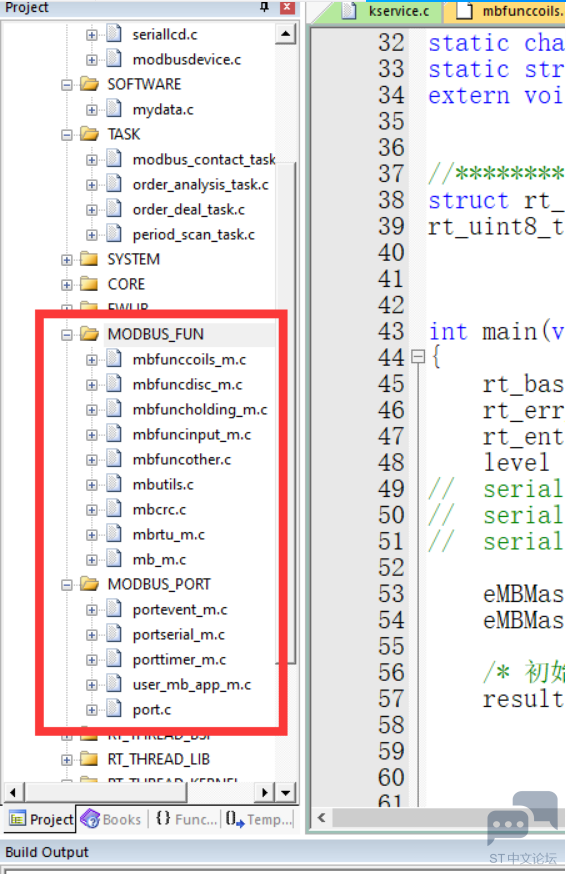The image size is (566, 874).
Task: Click the mbfuncother.c file icon
Action: click(x=114, y=459)
